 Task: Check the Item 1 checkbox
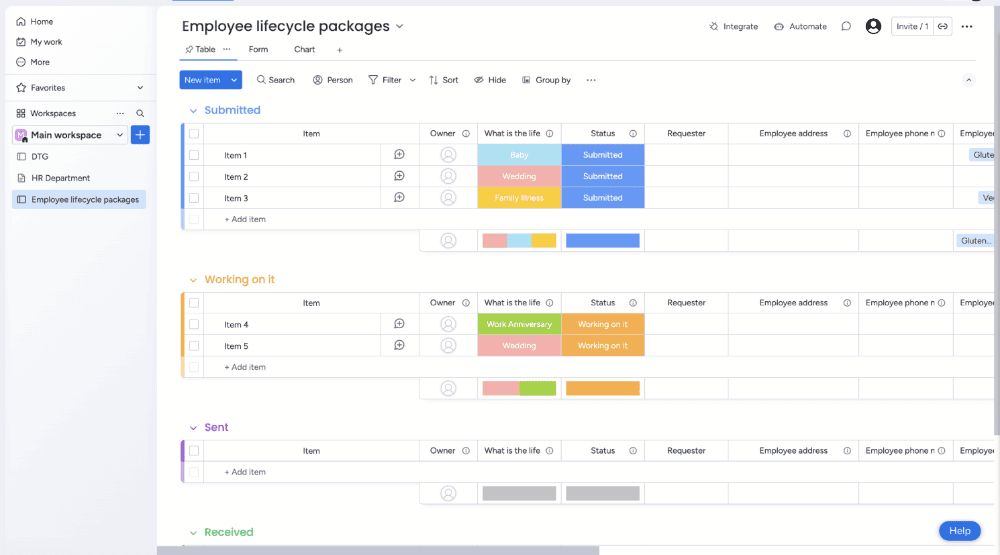[194, 155]
